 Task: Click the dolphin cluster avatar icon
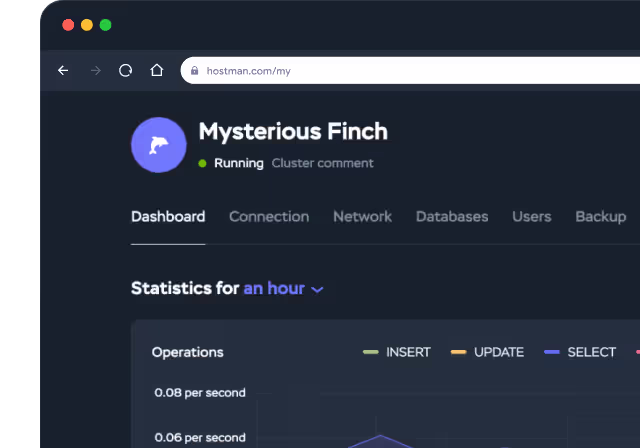coord(159,145)
